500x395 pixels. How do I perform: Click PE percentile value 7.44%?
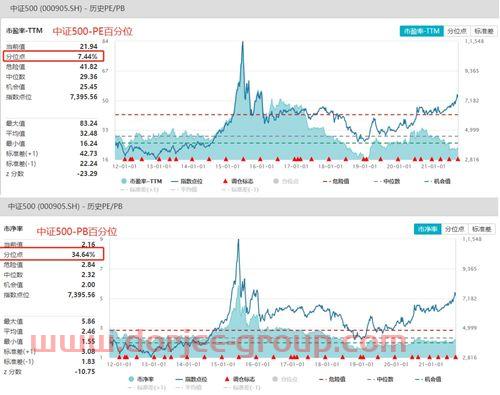pos(88,56)
